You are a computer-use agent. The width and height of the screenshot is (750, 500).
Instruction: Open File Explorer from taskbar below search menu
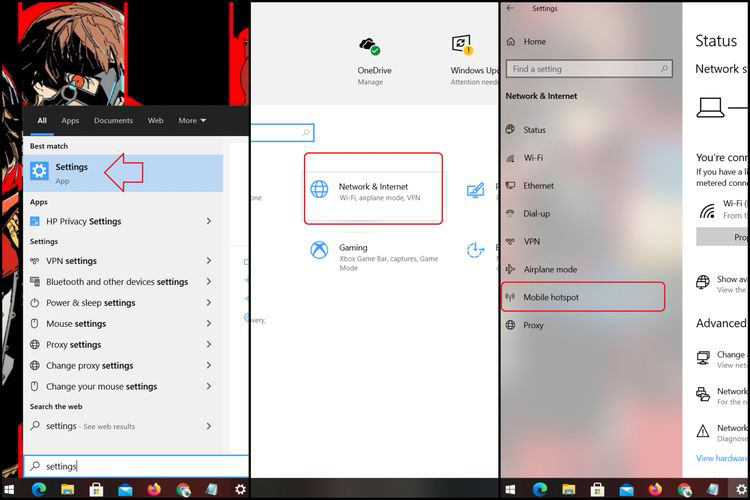click(67, 489)
